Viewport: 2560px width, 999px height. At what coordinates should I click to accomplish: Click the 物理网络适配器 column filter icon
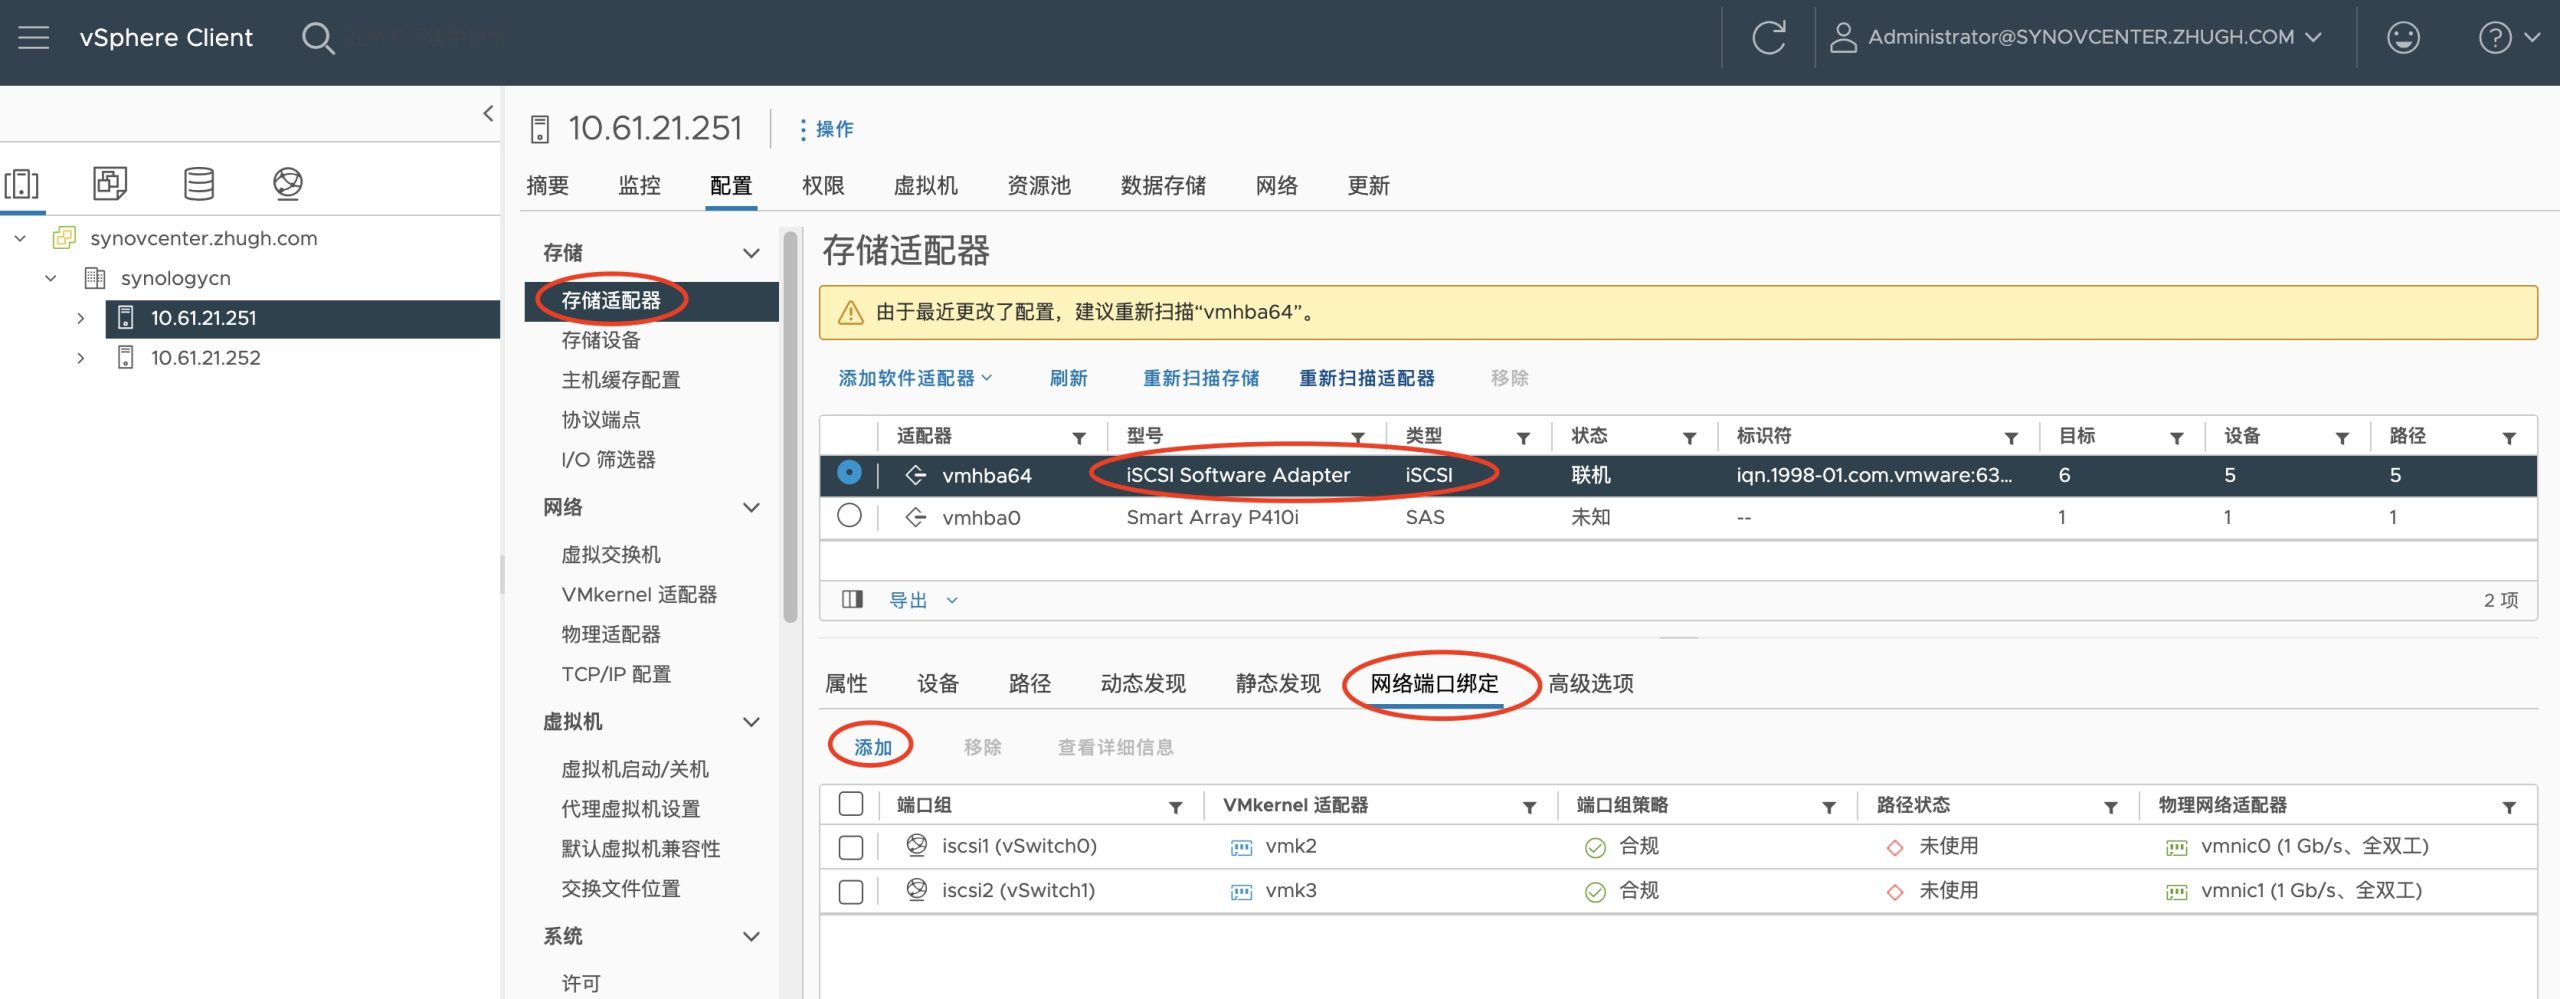point(2509,807)
